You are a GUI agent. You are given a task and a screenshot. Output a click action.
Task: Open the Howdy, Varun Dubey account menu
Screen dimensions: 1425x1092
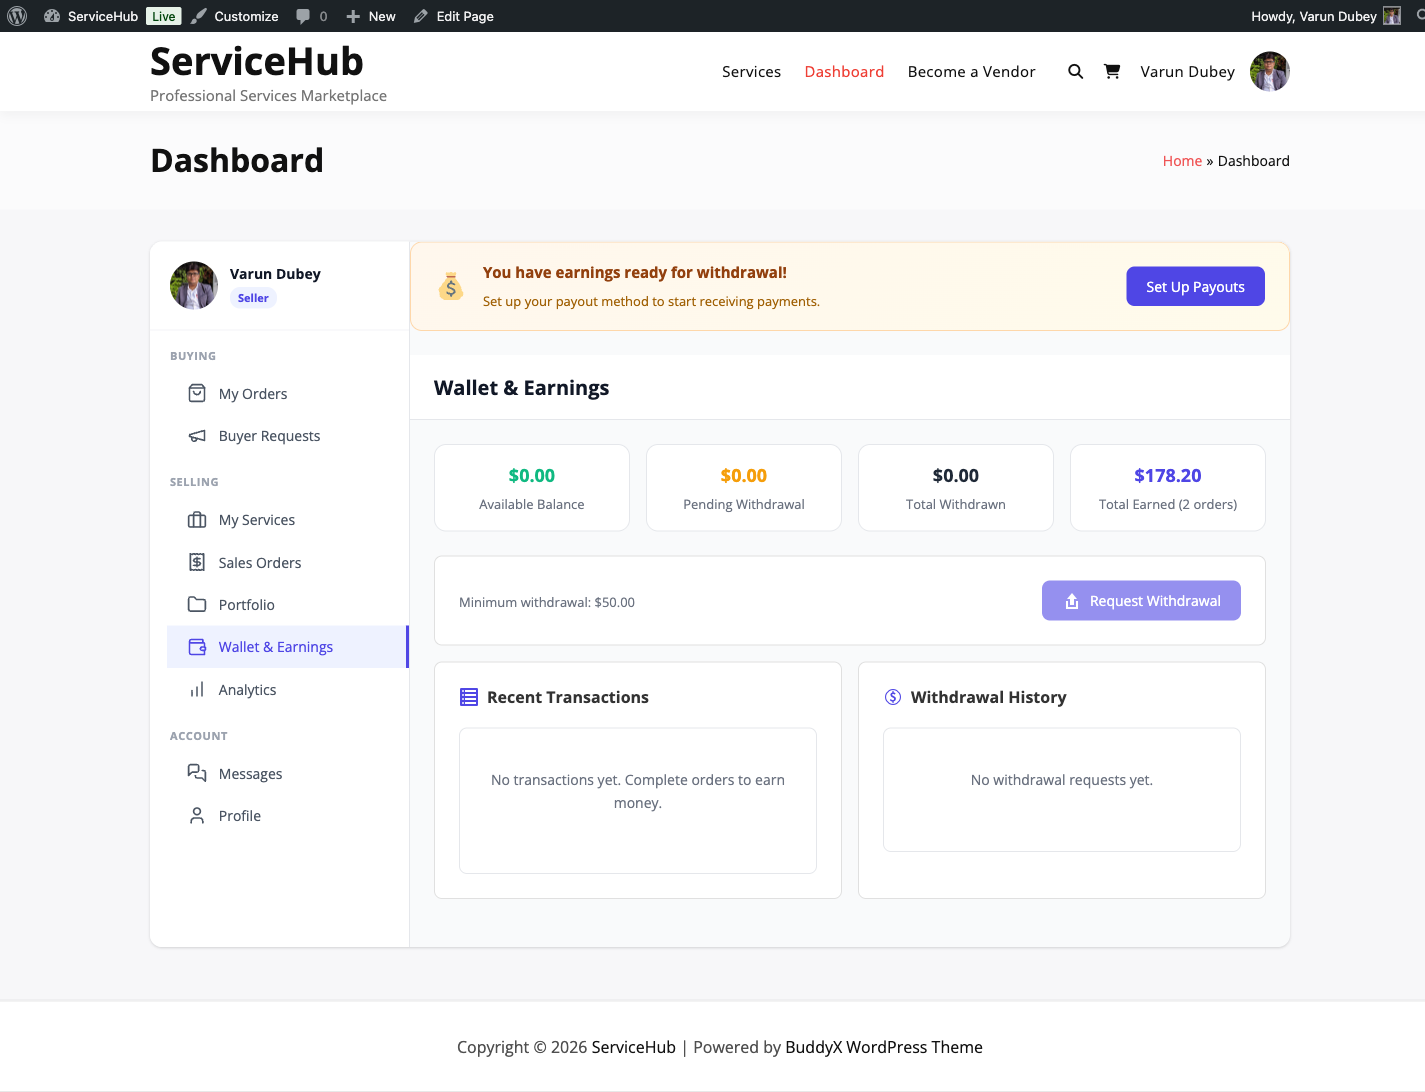[x=1314, y=15]
